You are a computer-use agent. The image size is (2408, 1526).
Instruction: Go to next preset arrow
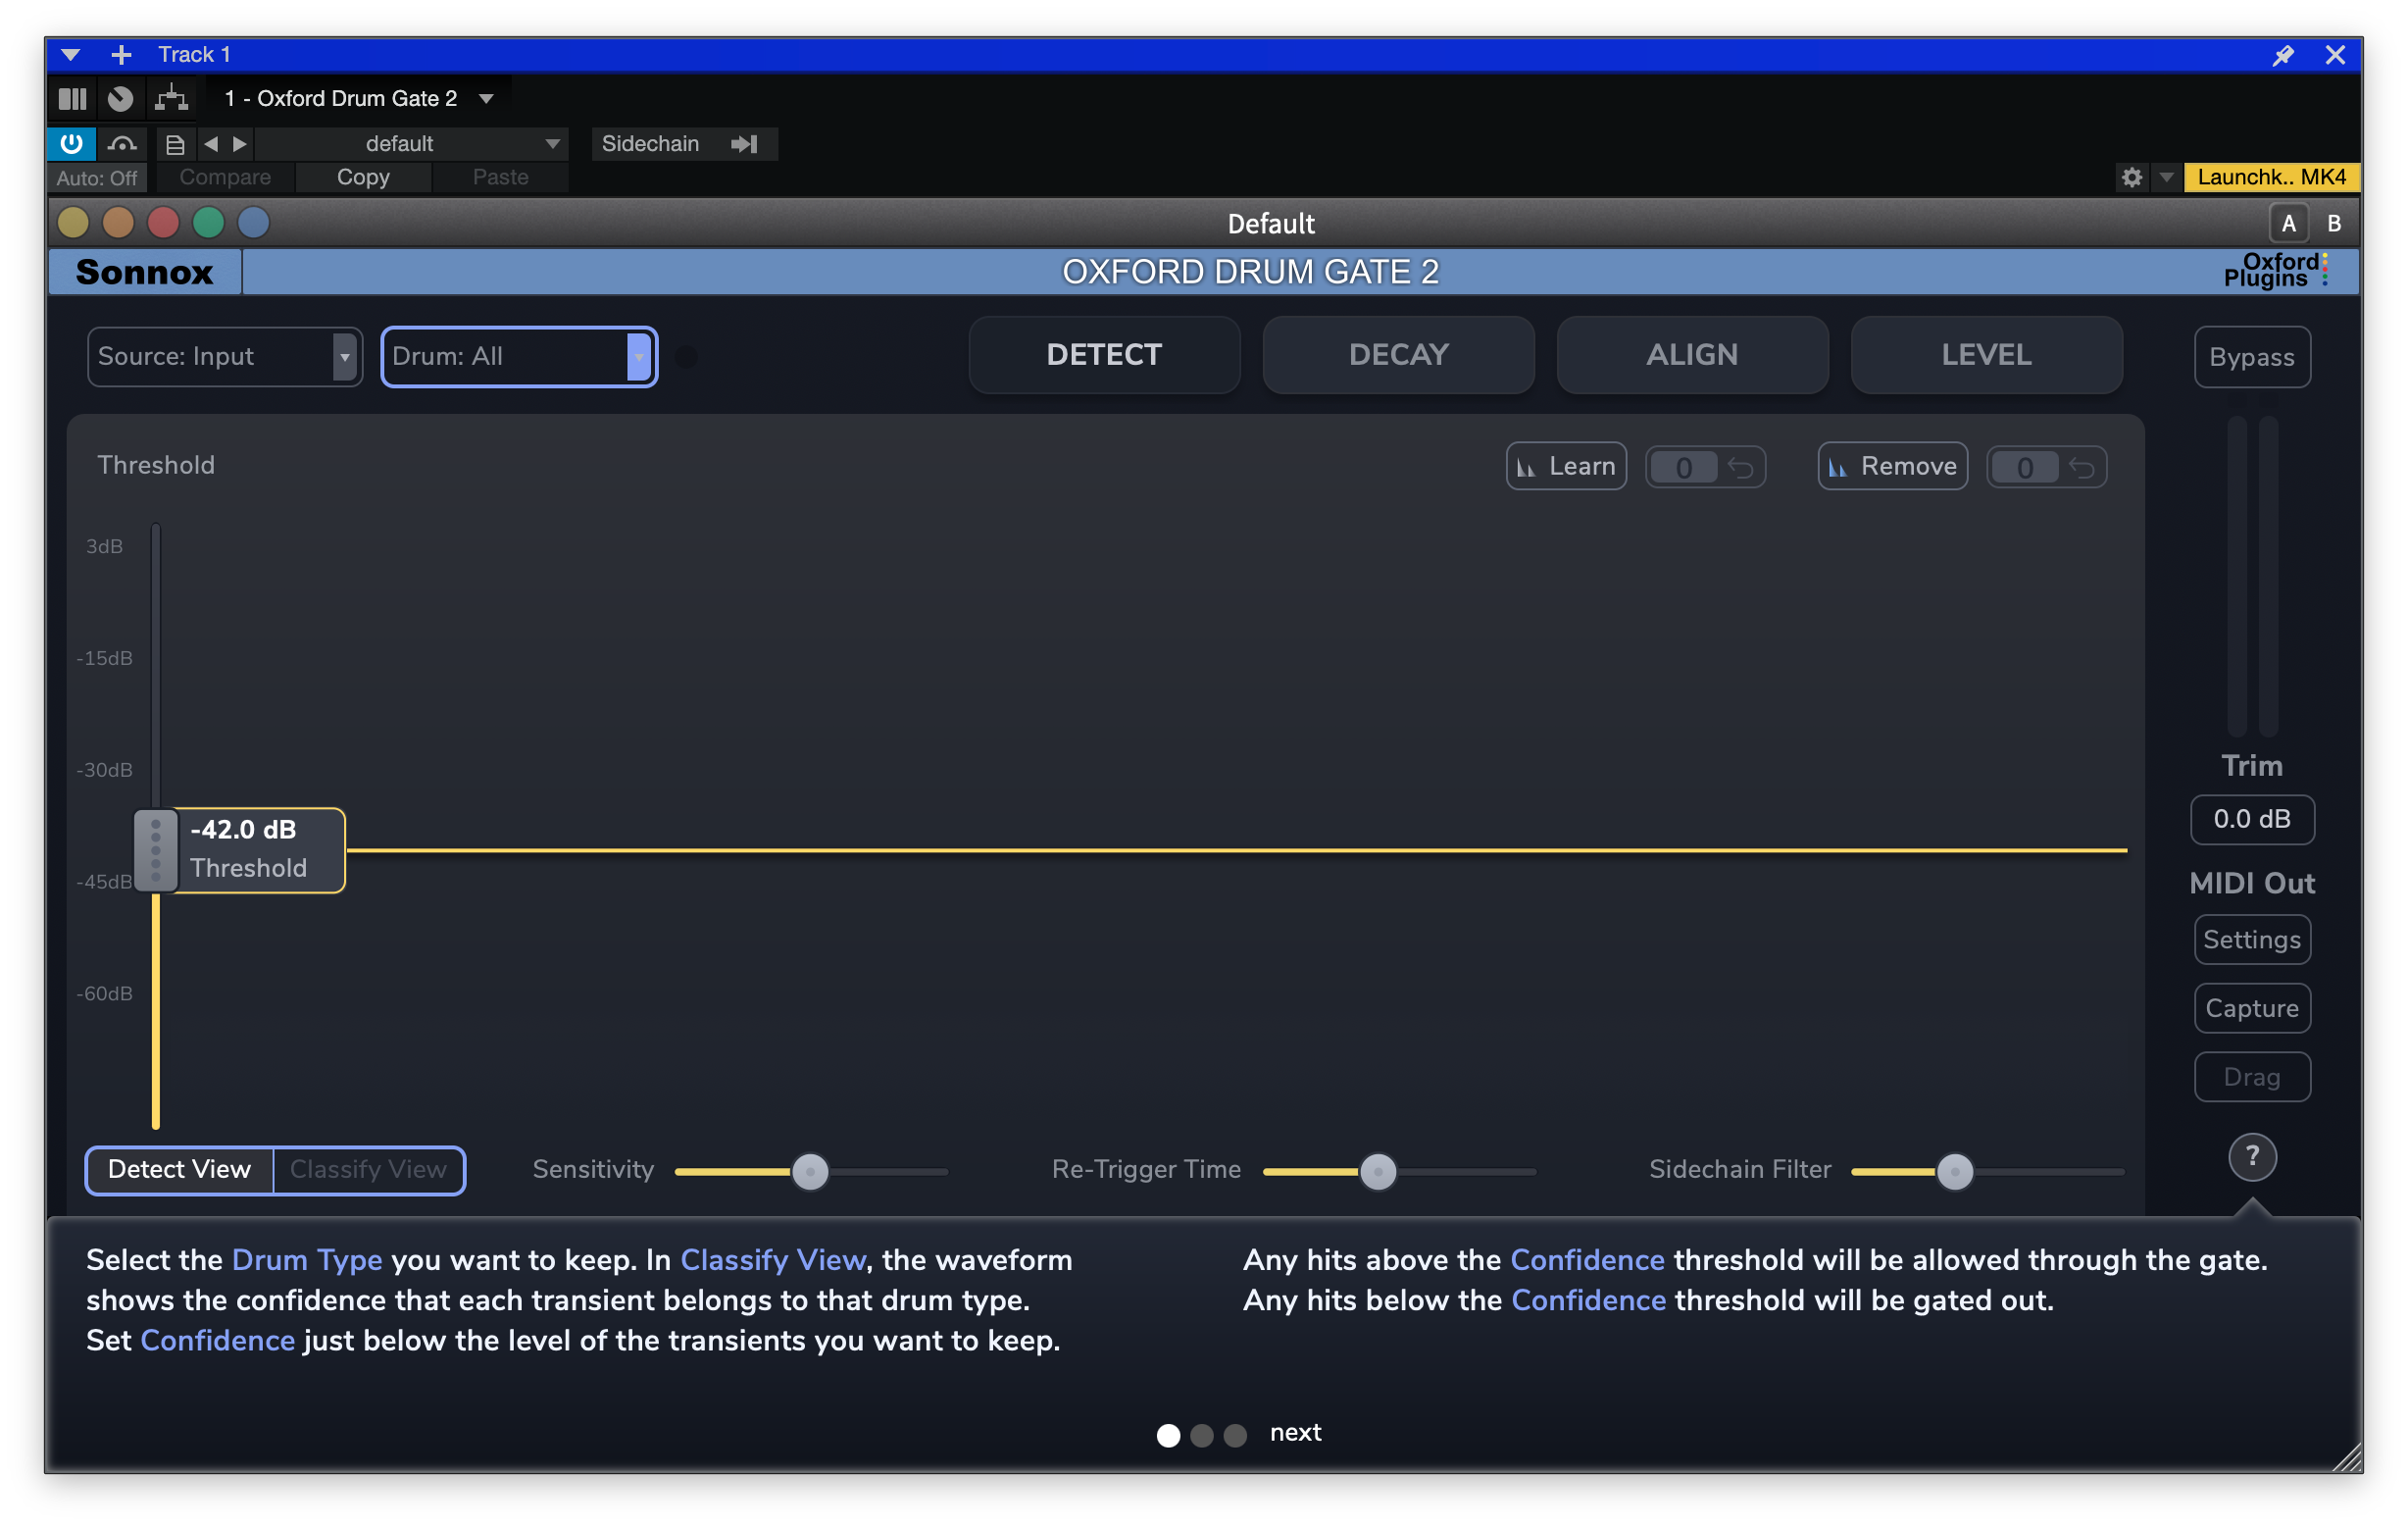tap(240, 144)
